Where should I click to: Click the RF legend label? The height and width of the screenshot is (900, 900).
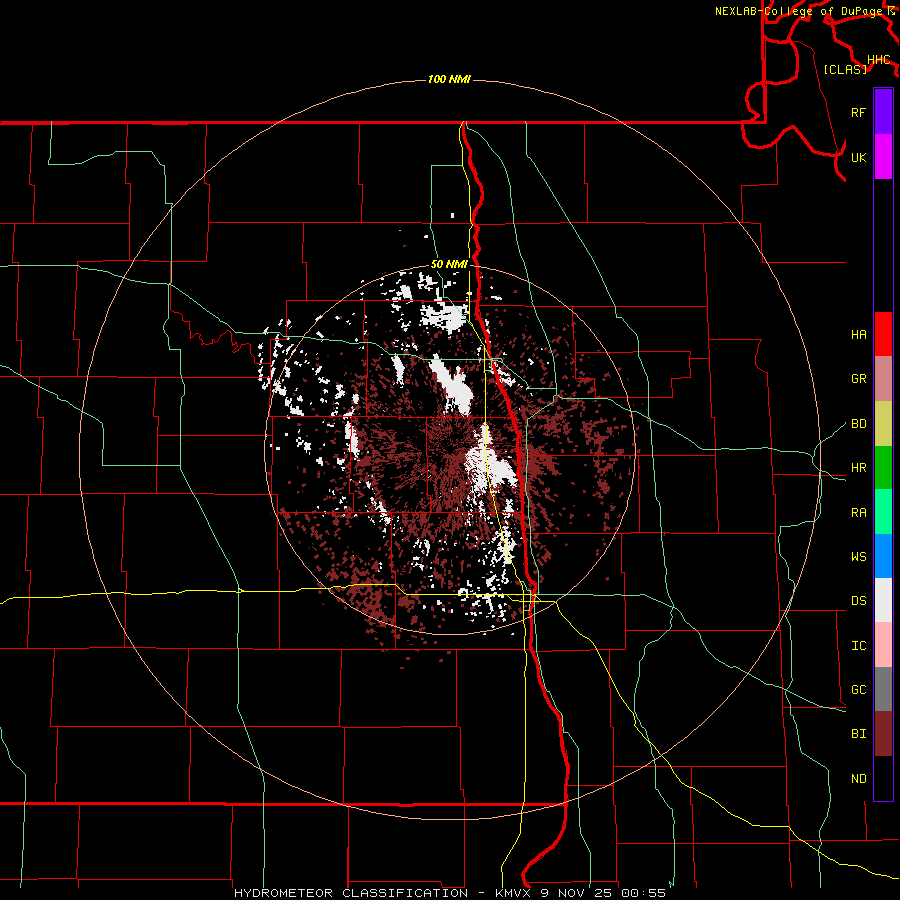pos(858,112)
